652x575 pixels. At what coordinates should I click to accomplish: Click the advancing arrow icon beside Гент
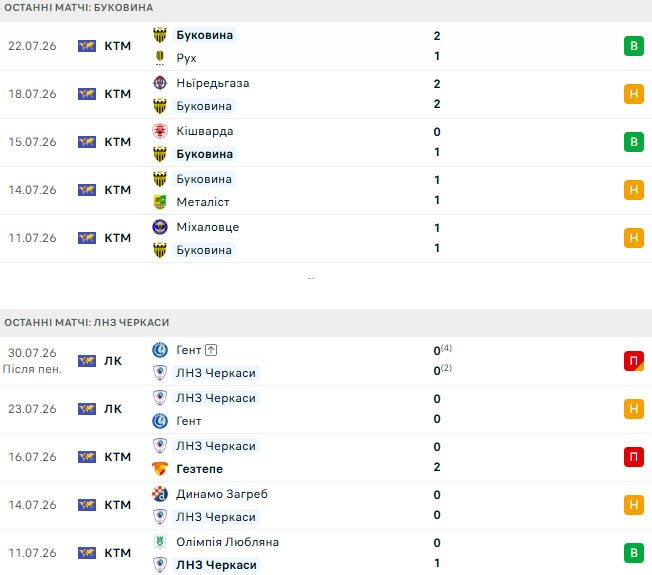point(211,350)
